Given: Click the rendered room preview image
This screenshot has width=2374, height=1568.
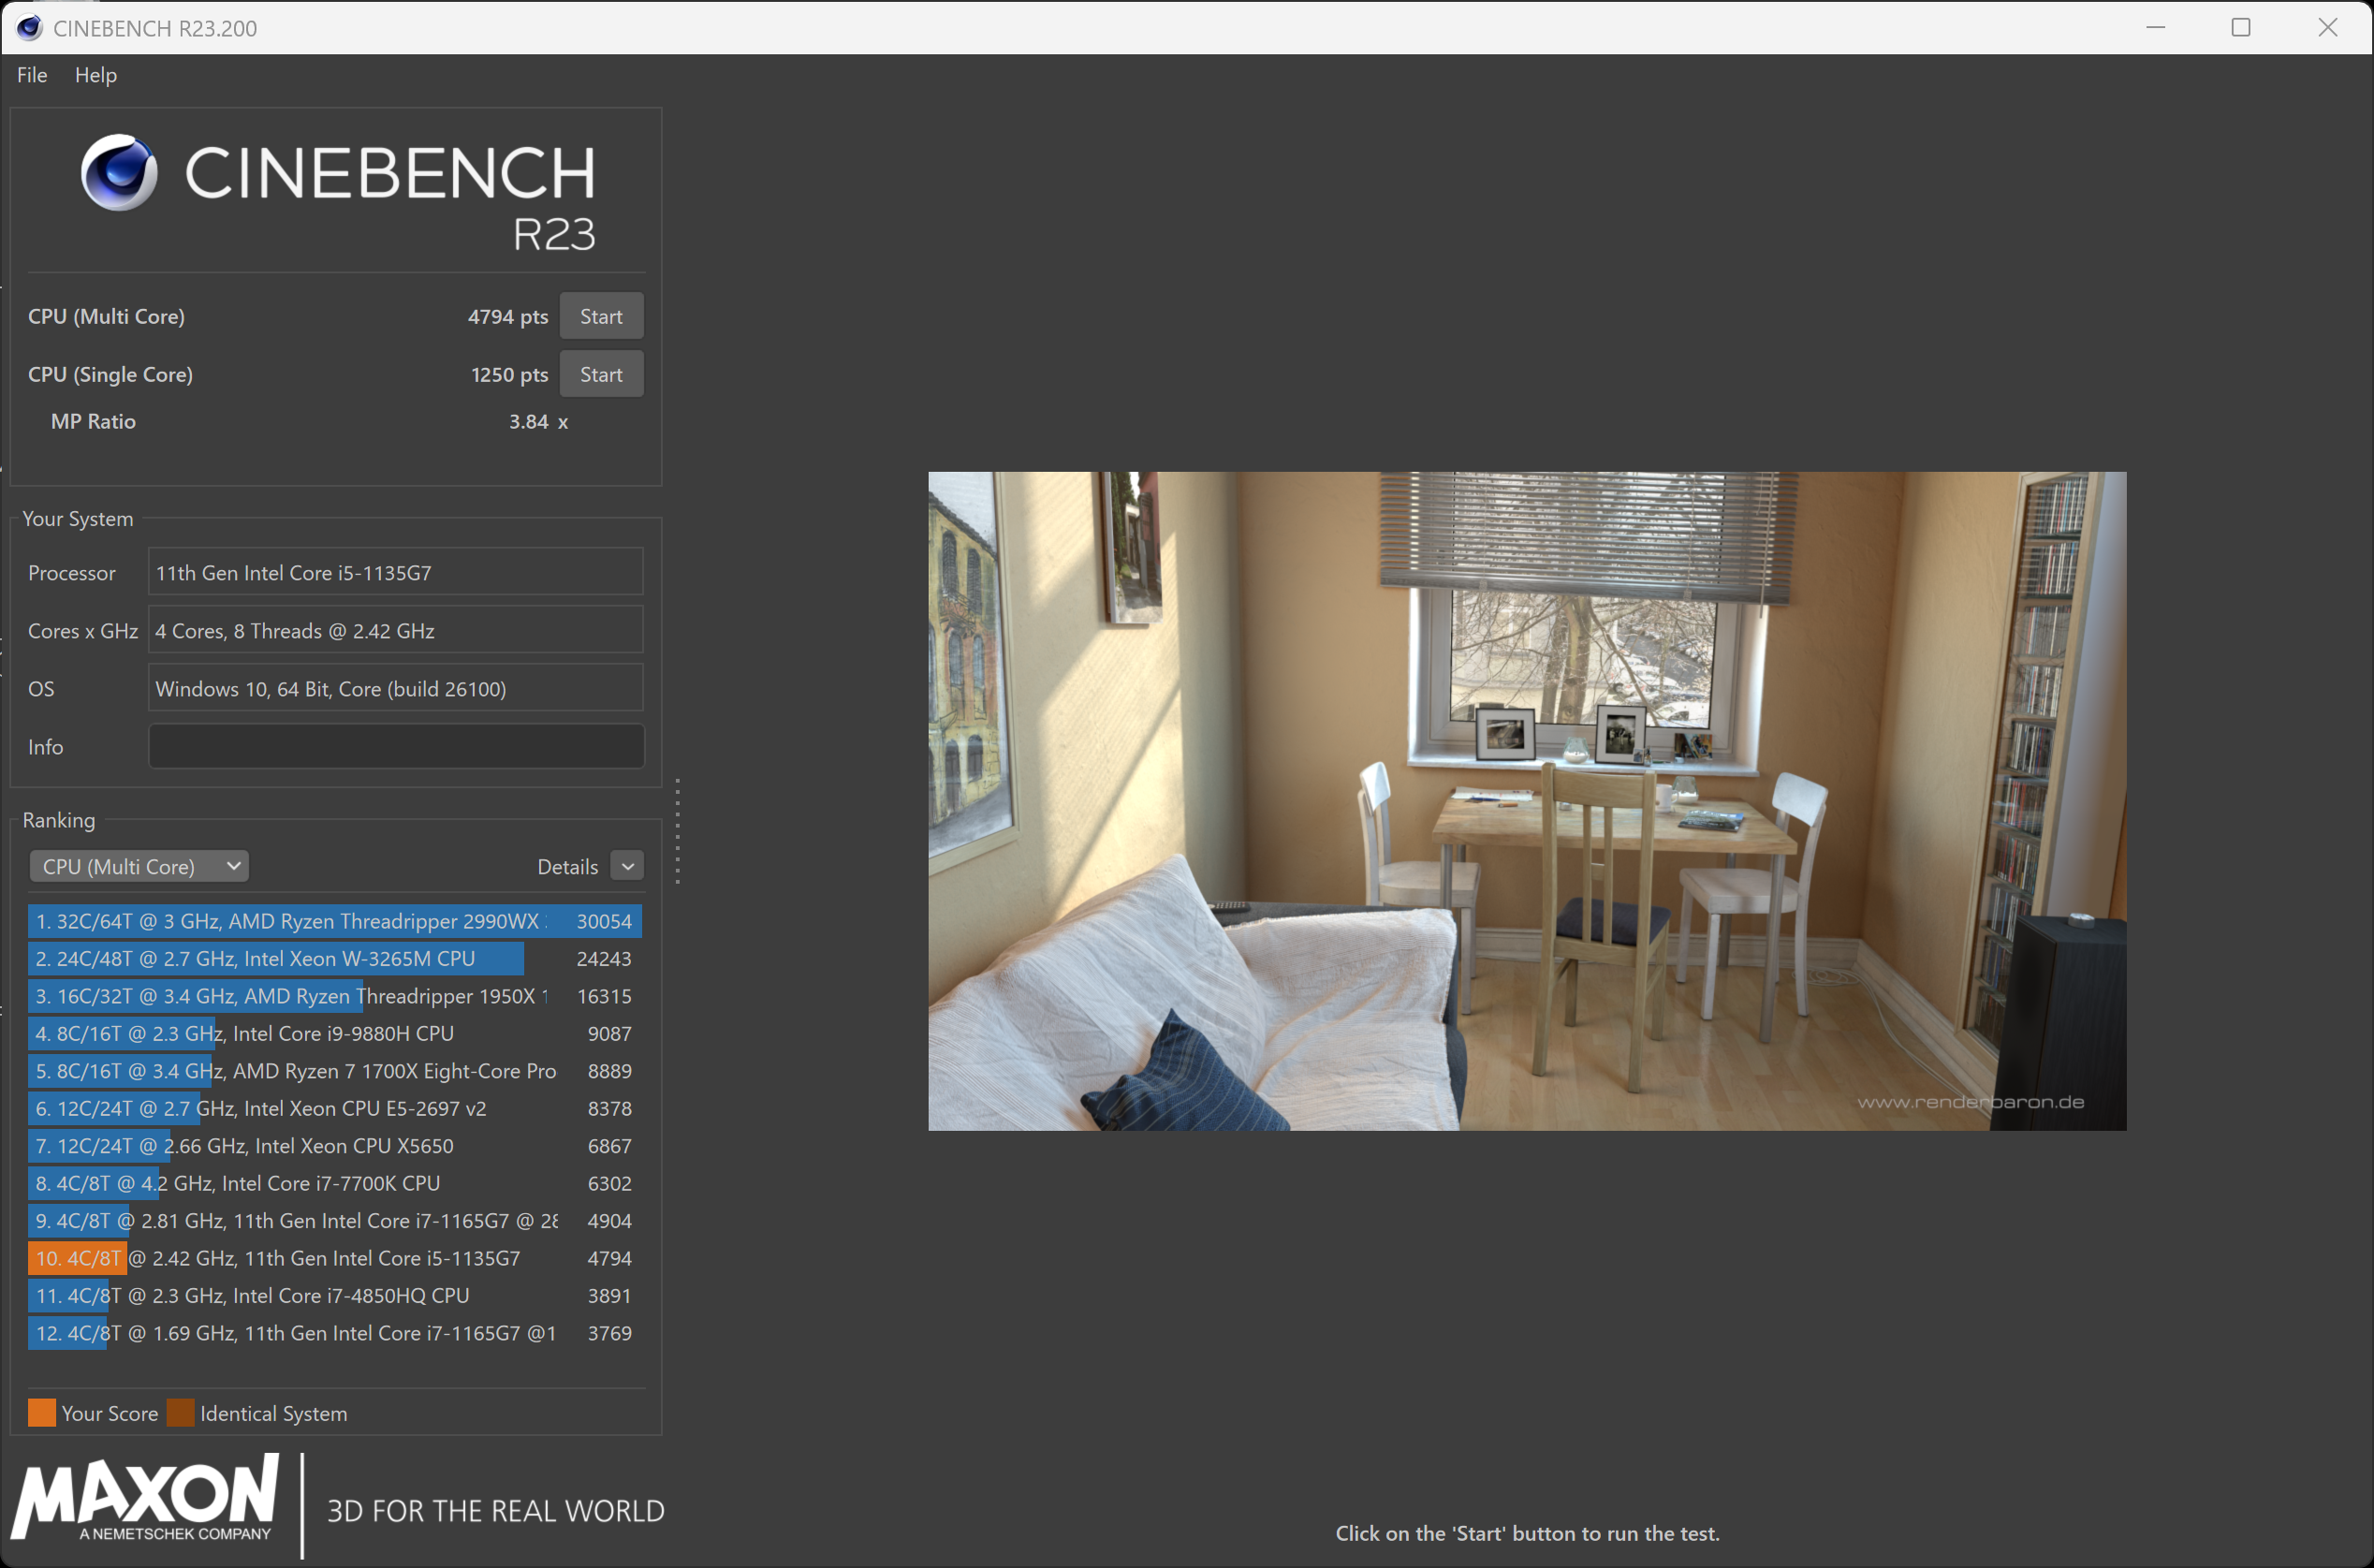Looking at the screenshot, I should point(1526,801).
